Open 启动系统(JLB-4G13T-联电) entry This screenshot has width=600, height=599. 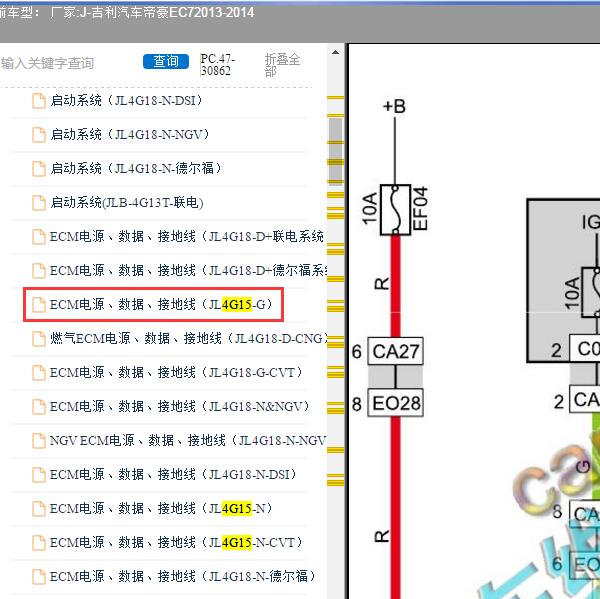click(127, 202)
